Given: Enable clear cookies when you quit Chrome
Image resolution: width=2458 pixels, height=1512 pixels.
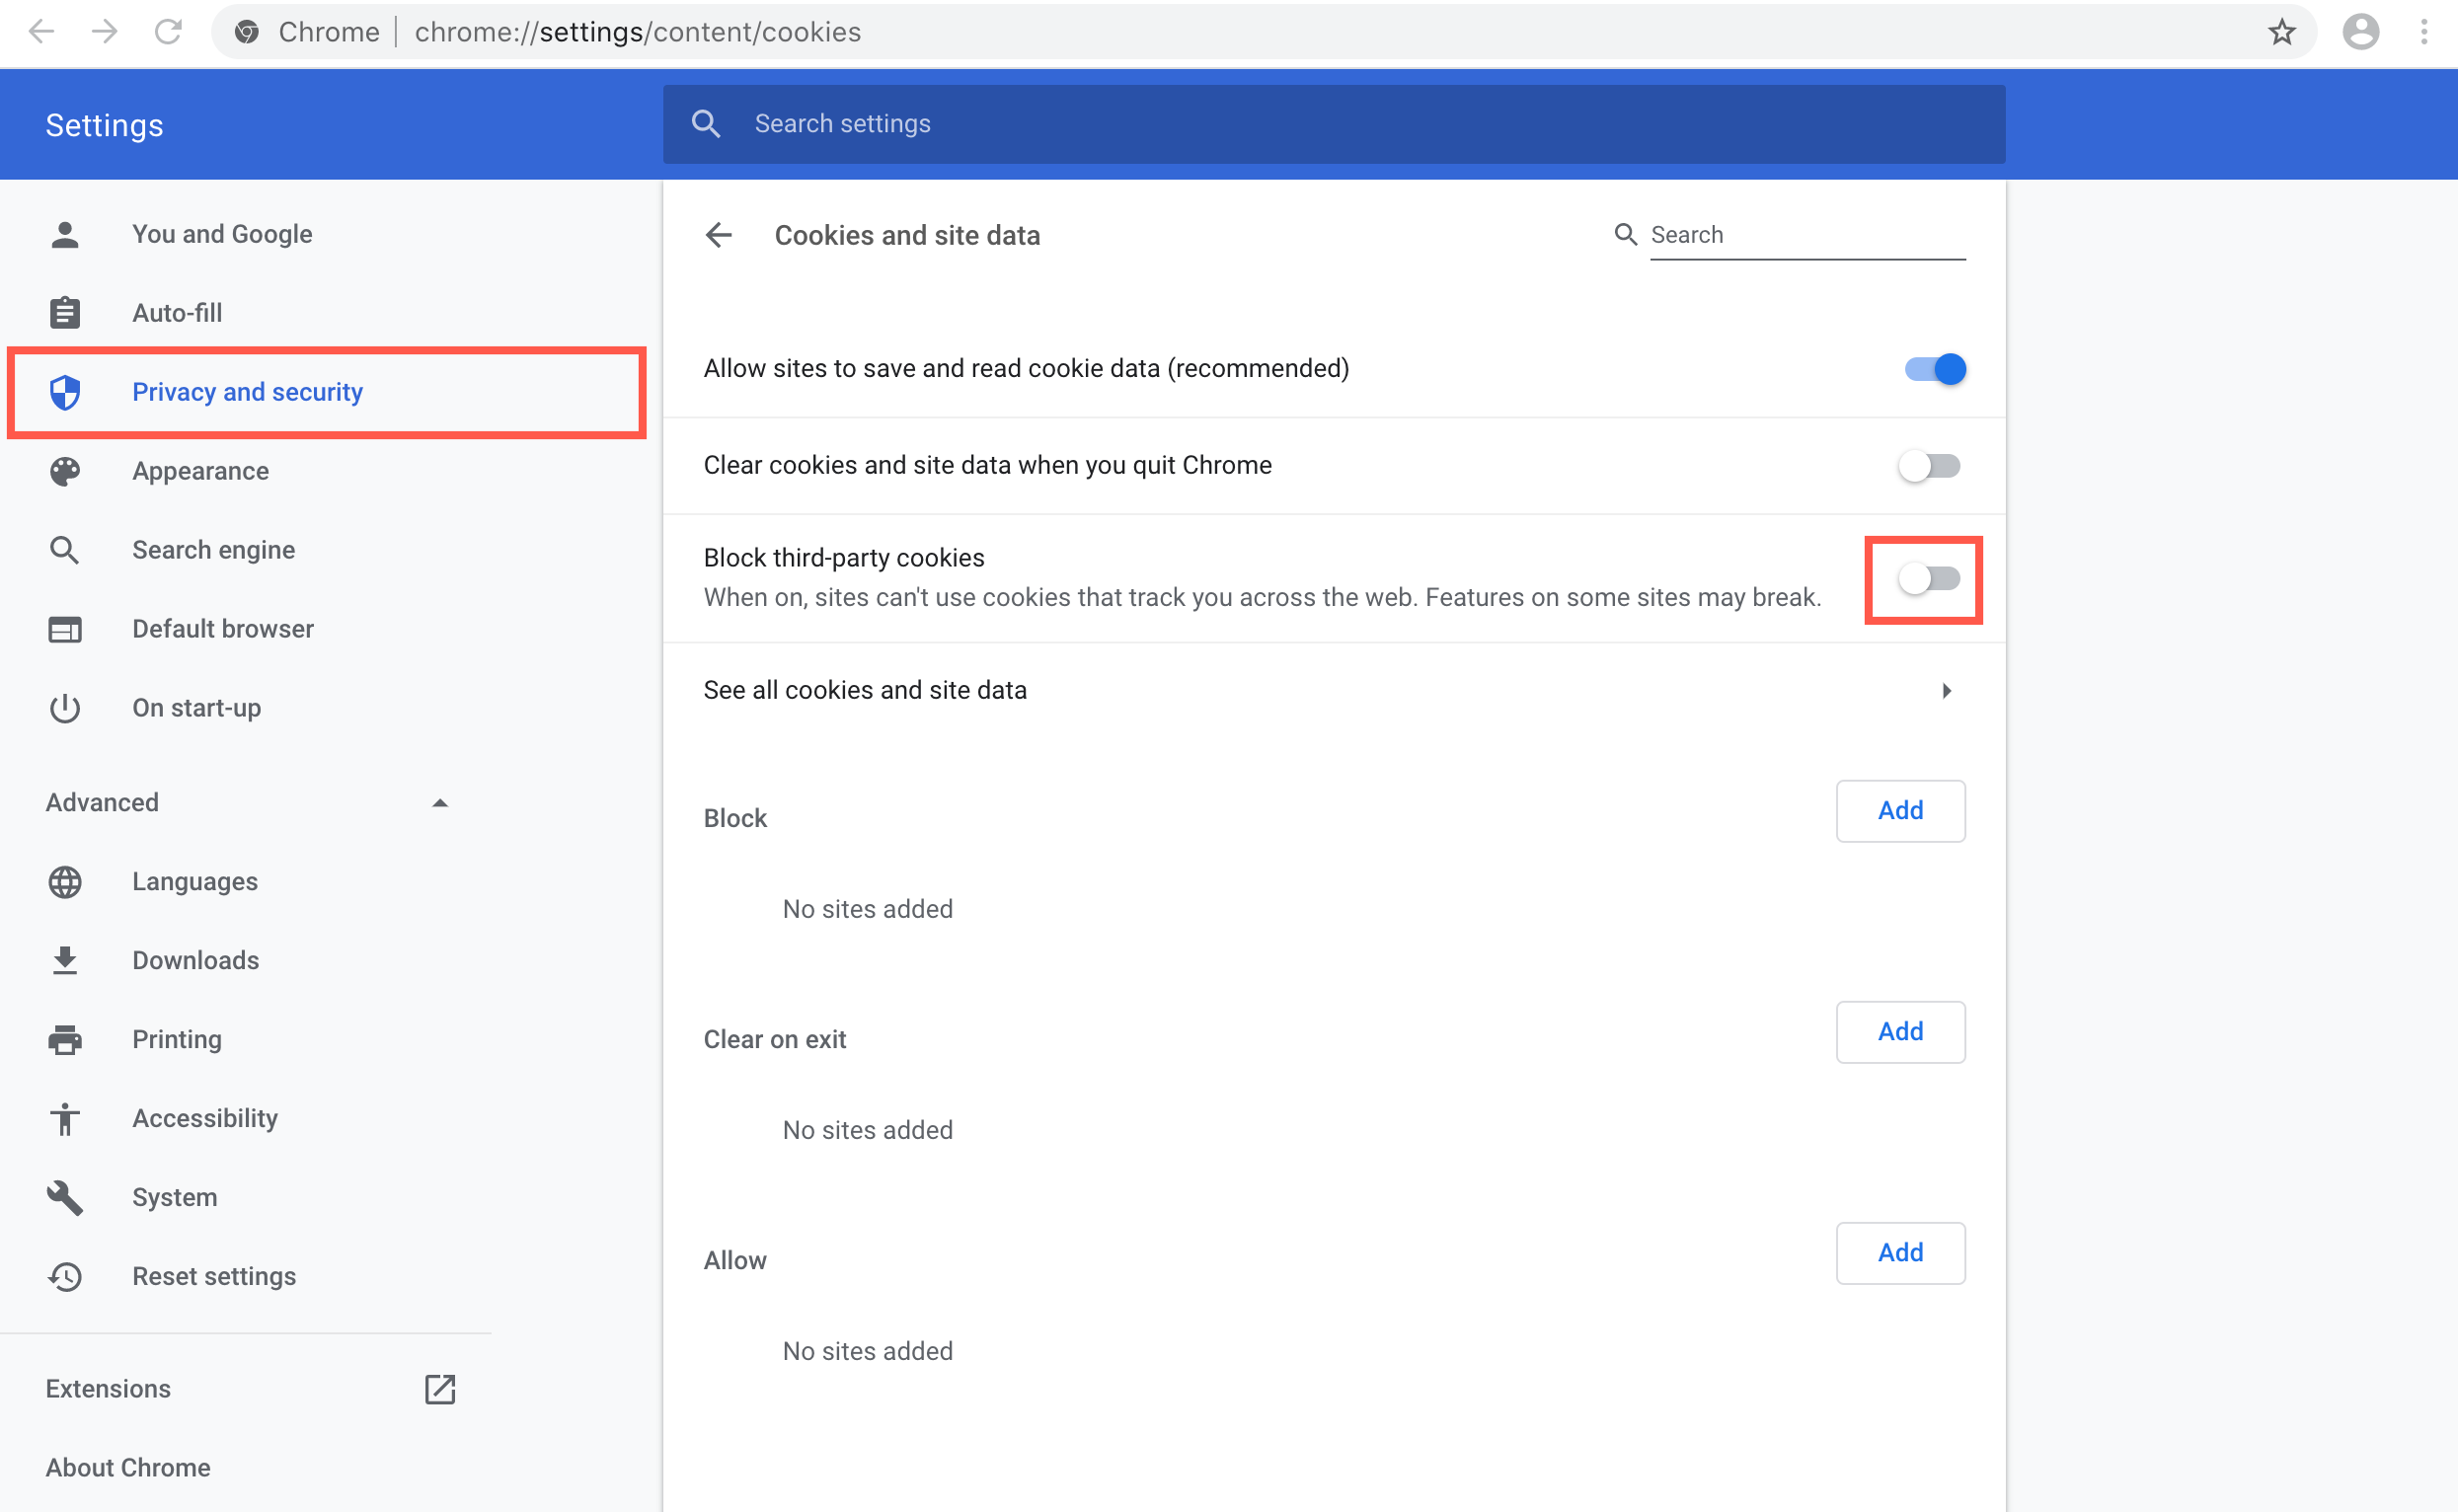Looking at the screenshot, I should click(1928, 465).
